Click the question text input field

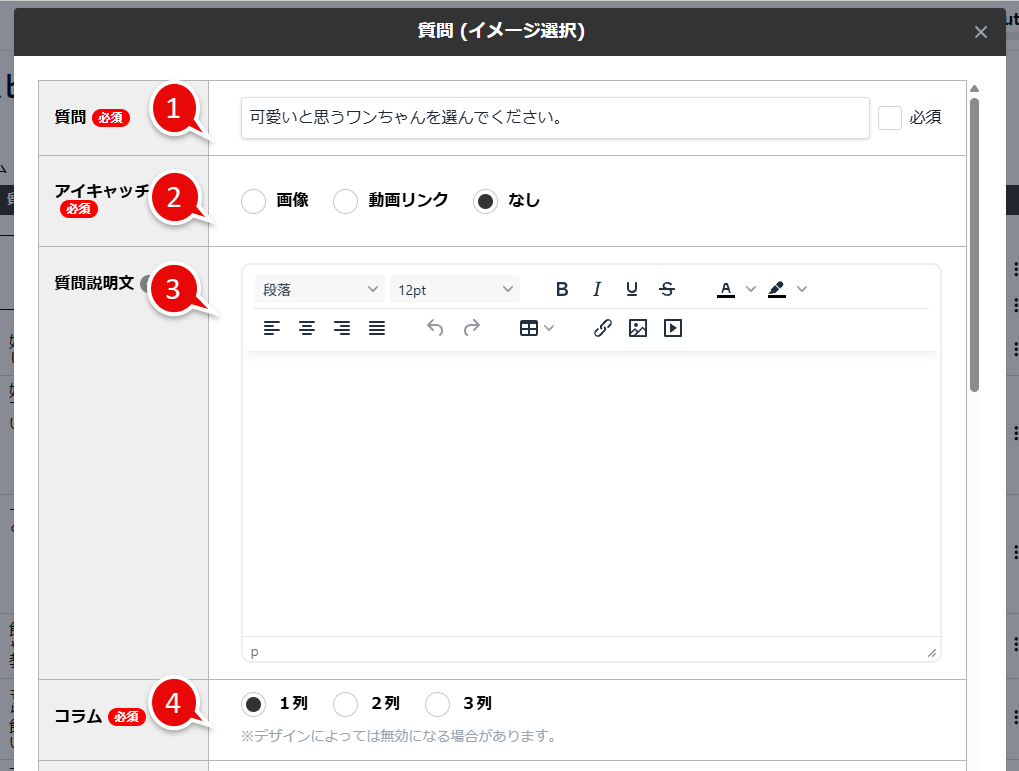(x=554, y=117)
